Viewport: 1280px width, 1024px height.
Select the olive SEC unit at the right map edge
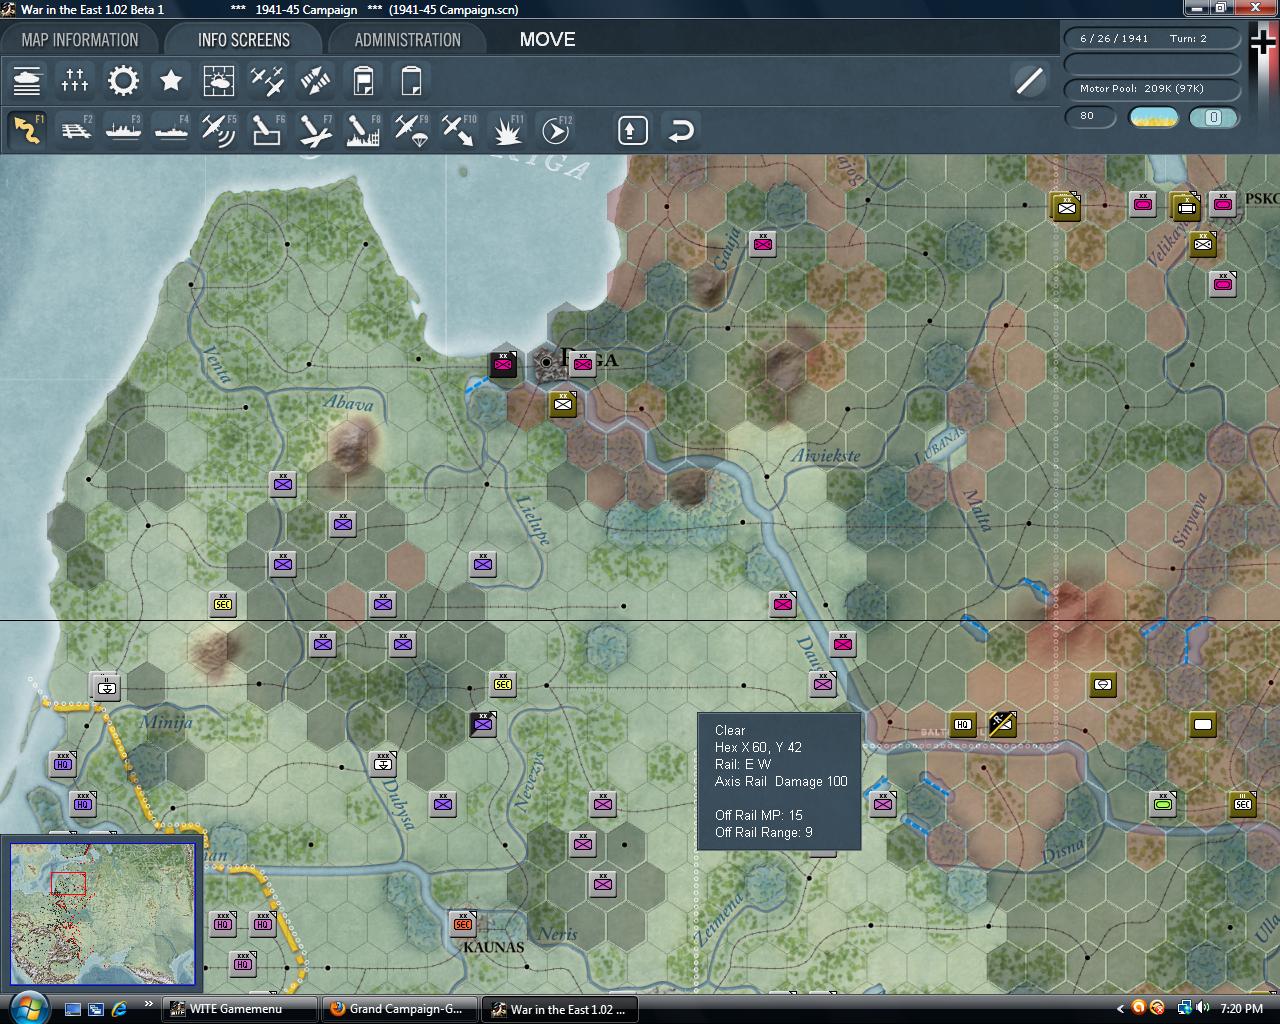click(1243, 803)
